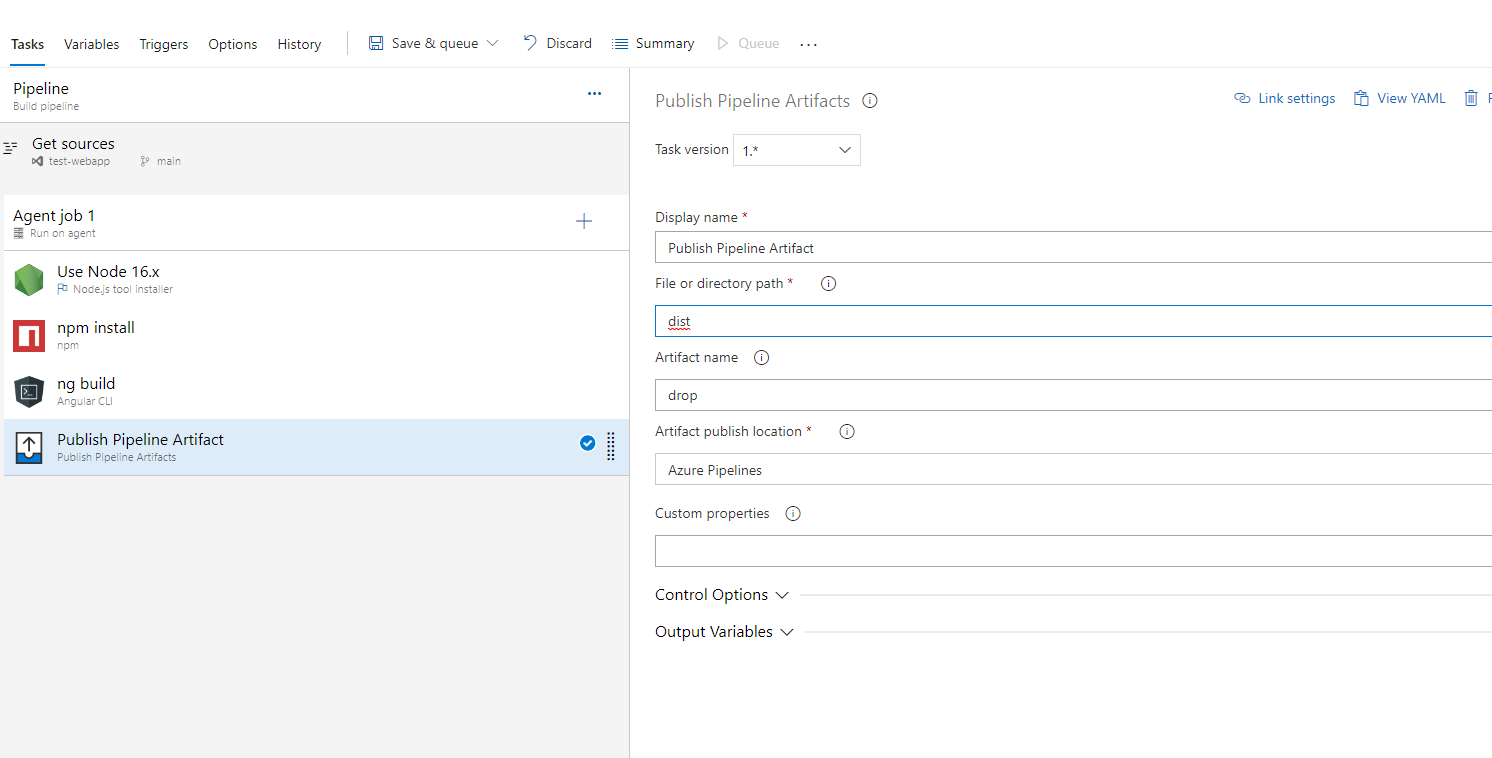The width and height of the screenshot is (1492, 758).
Task: Open Publish Pipeline Artifacts info icon
Action: (870, 100)
